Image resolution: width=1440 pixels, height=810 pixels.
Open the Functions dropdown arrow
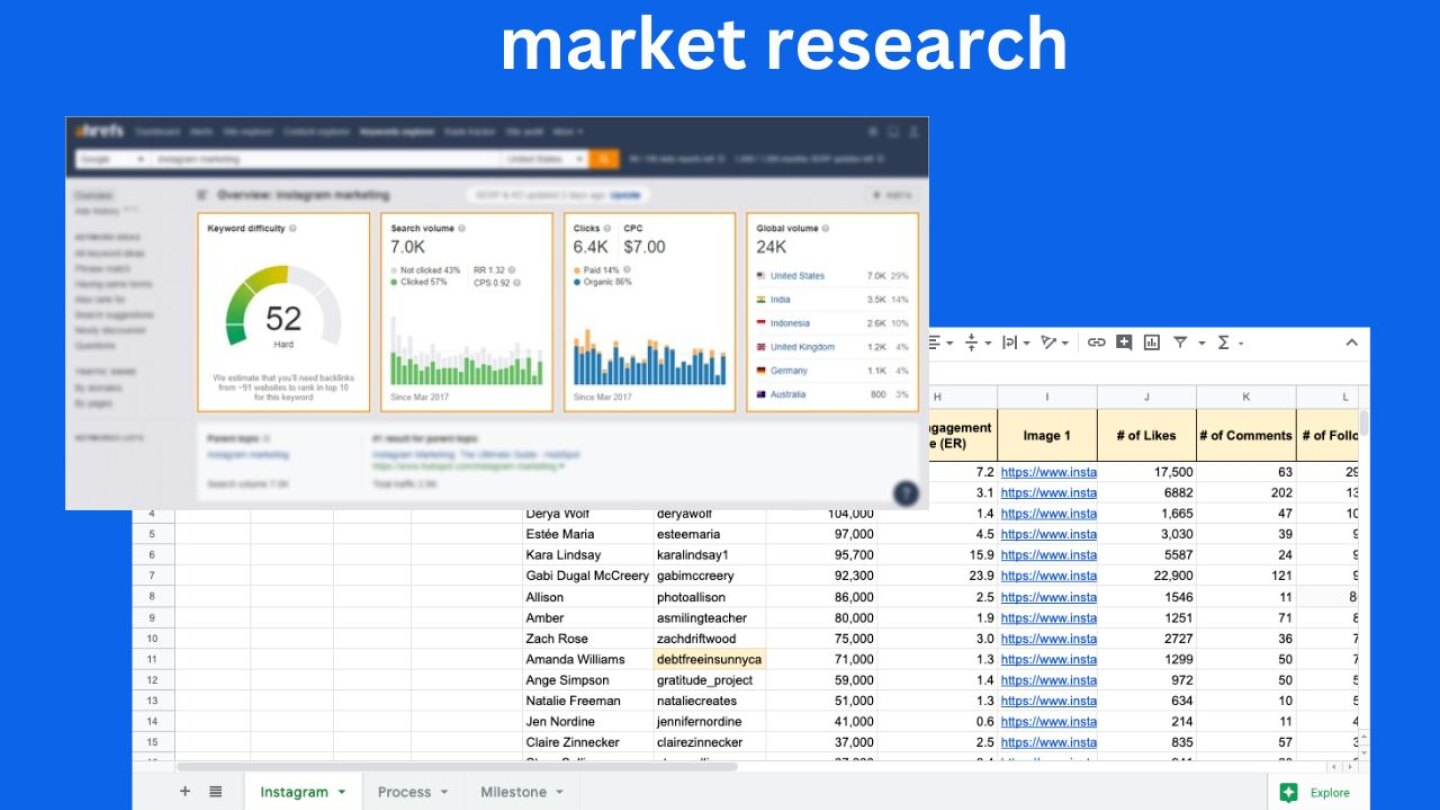[1241, 343]
